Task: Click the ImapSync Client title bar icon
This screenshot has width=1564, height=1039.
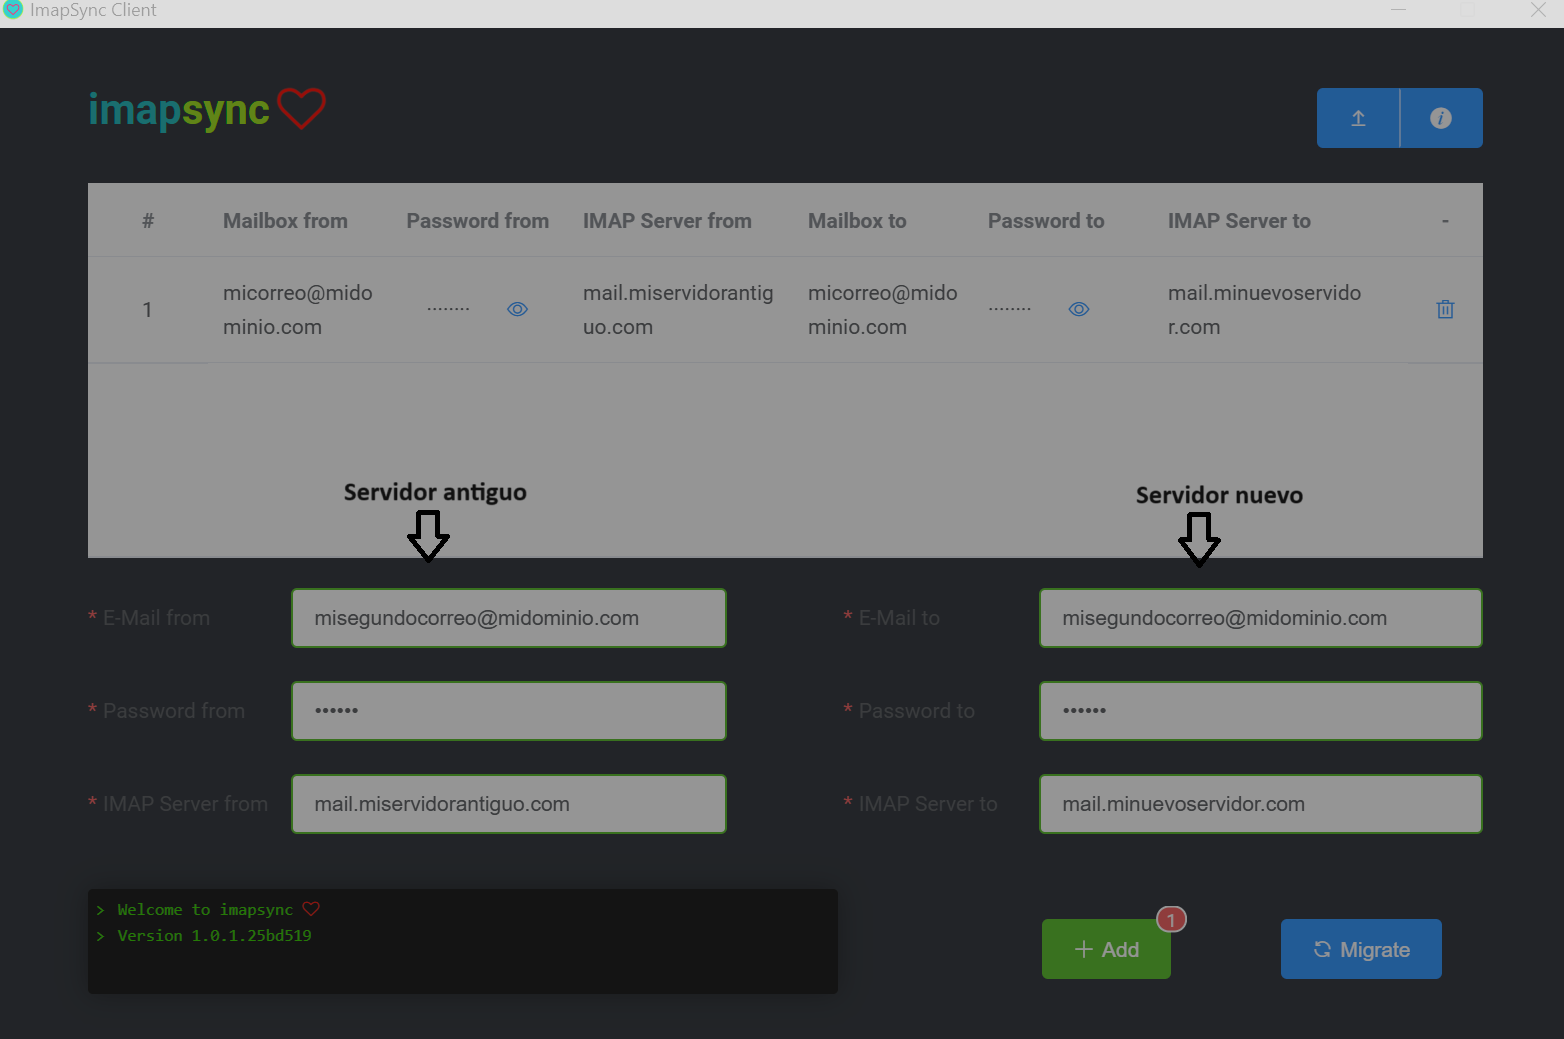Action: coord(13,10)
